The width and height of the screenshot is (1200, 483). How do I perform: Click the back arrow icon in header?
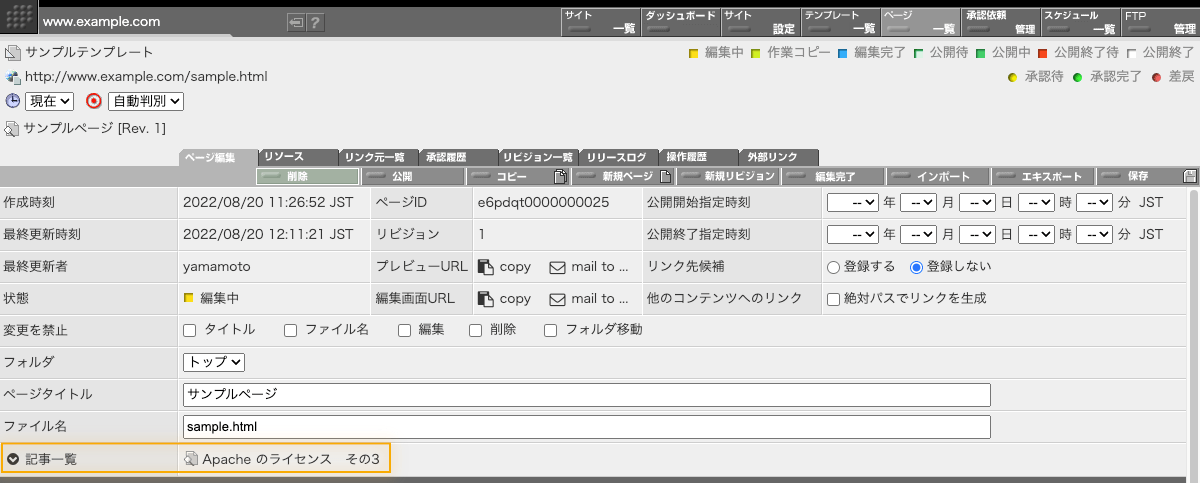click(x=296, y=22)
